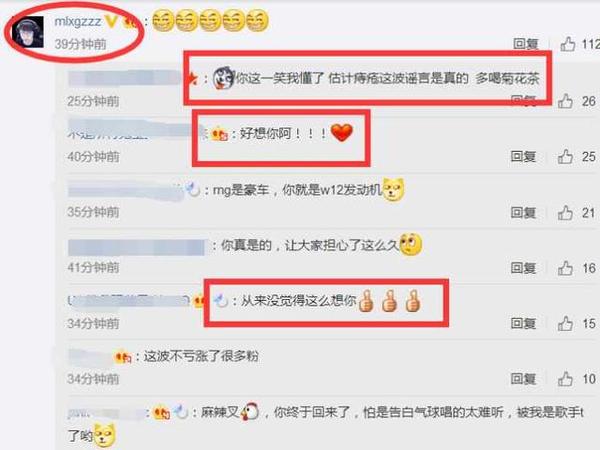This screenshot has height=450, width=600.
Task: Like the 好想你阿 comment
Action: point(565,157)
